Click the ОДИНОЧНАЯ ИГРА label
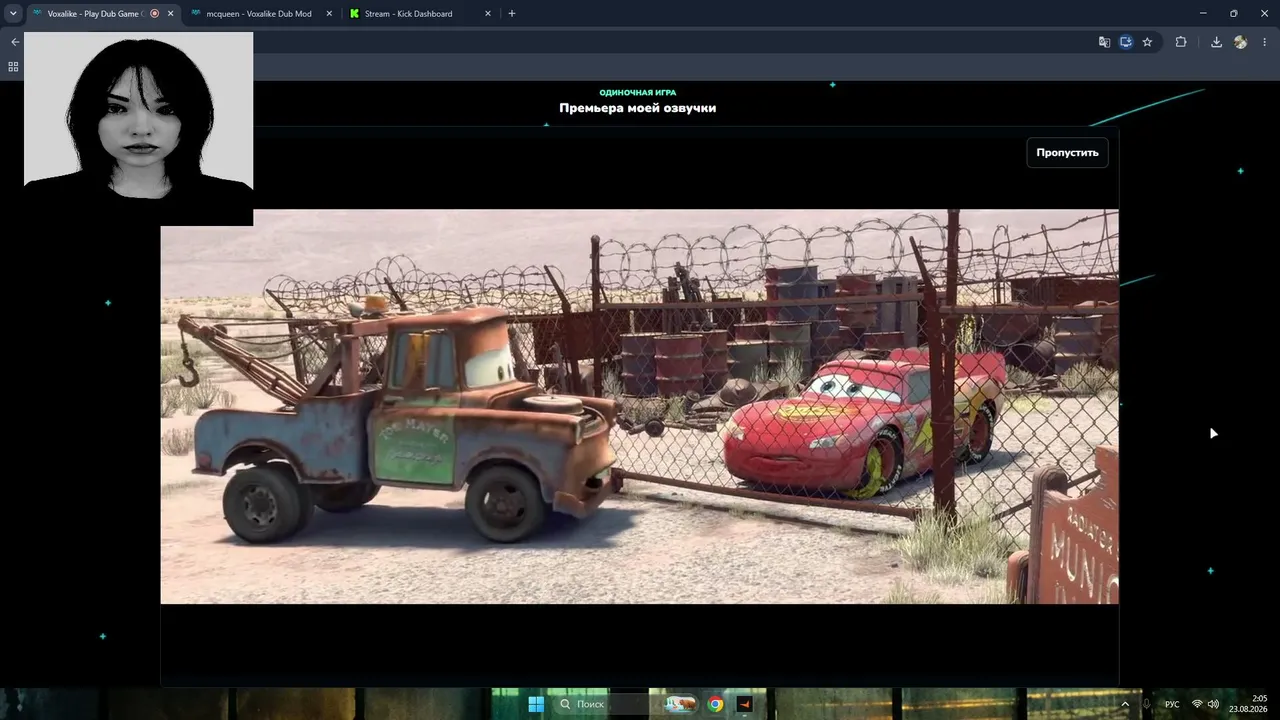 [637, 93]
